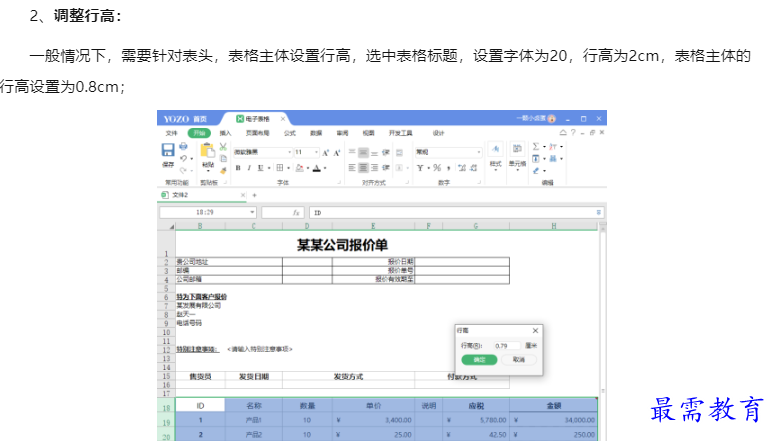Click the Format Painter brush icon

tap(223, 170)
